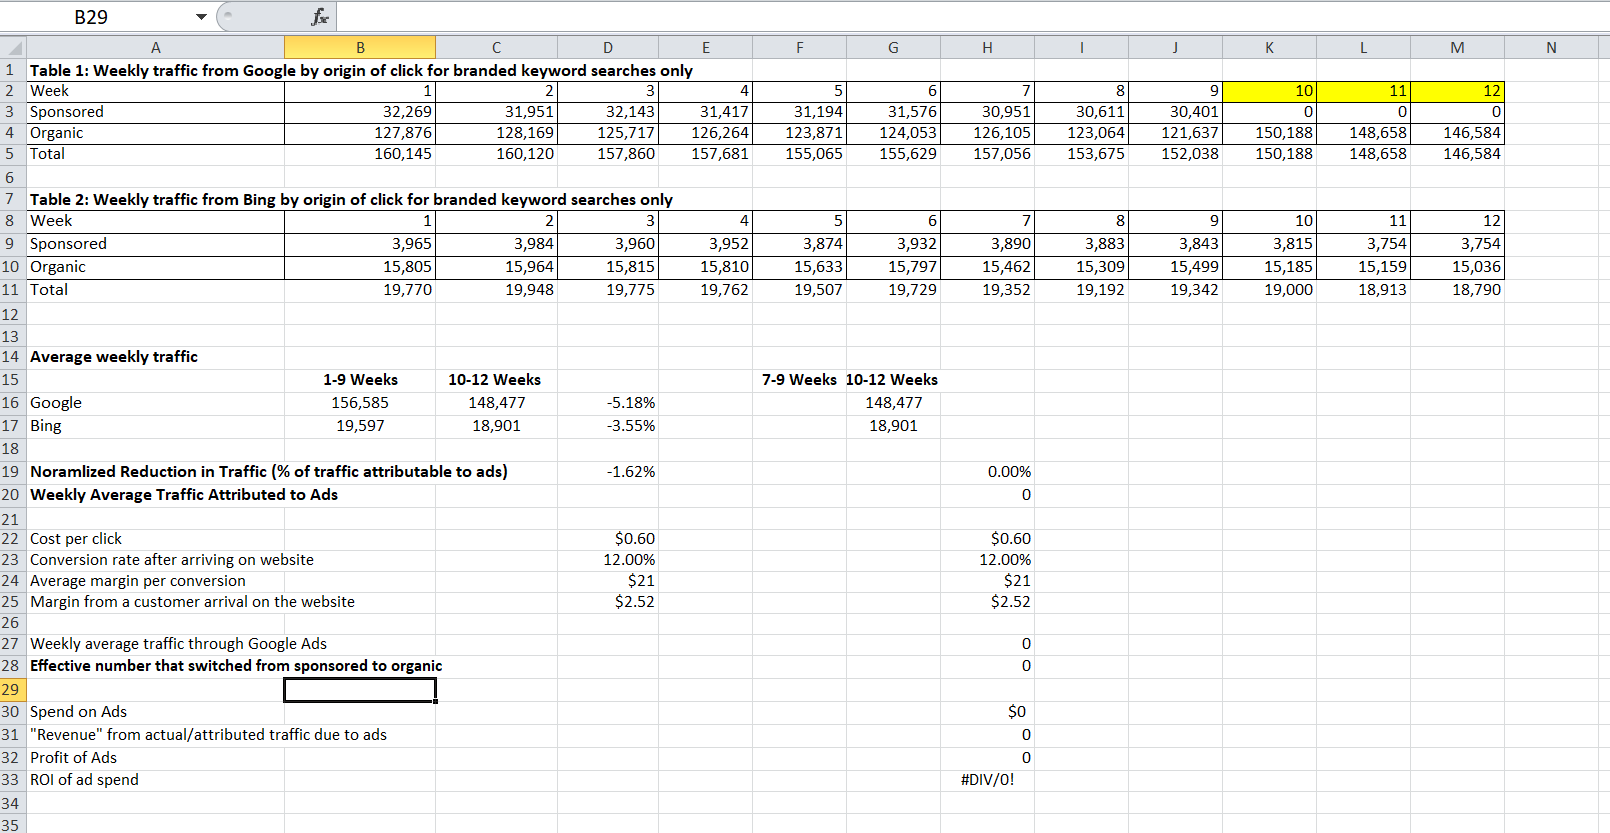Select row 1 header
The width and height of the screenshot is (1610, 833).
point(13,70)
